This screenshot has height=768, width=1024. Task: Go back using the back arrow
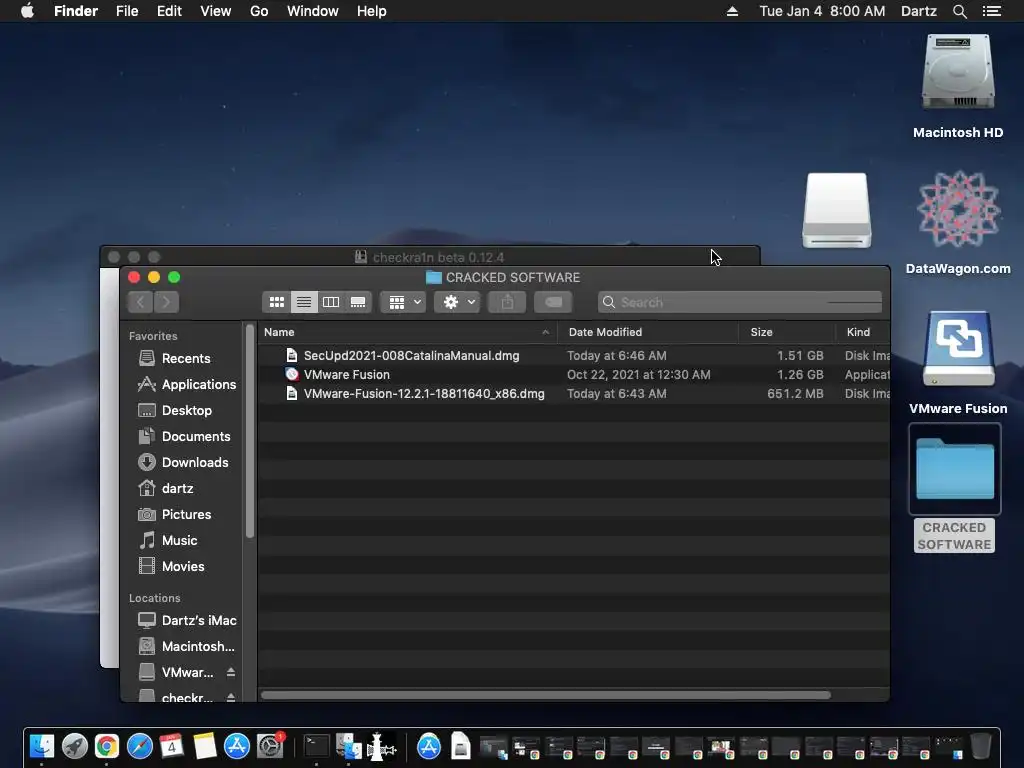140,302
